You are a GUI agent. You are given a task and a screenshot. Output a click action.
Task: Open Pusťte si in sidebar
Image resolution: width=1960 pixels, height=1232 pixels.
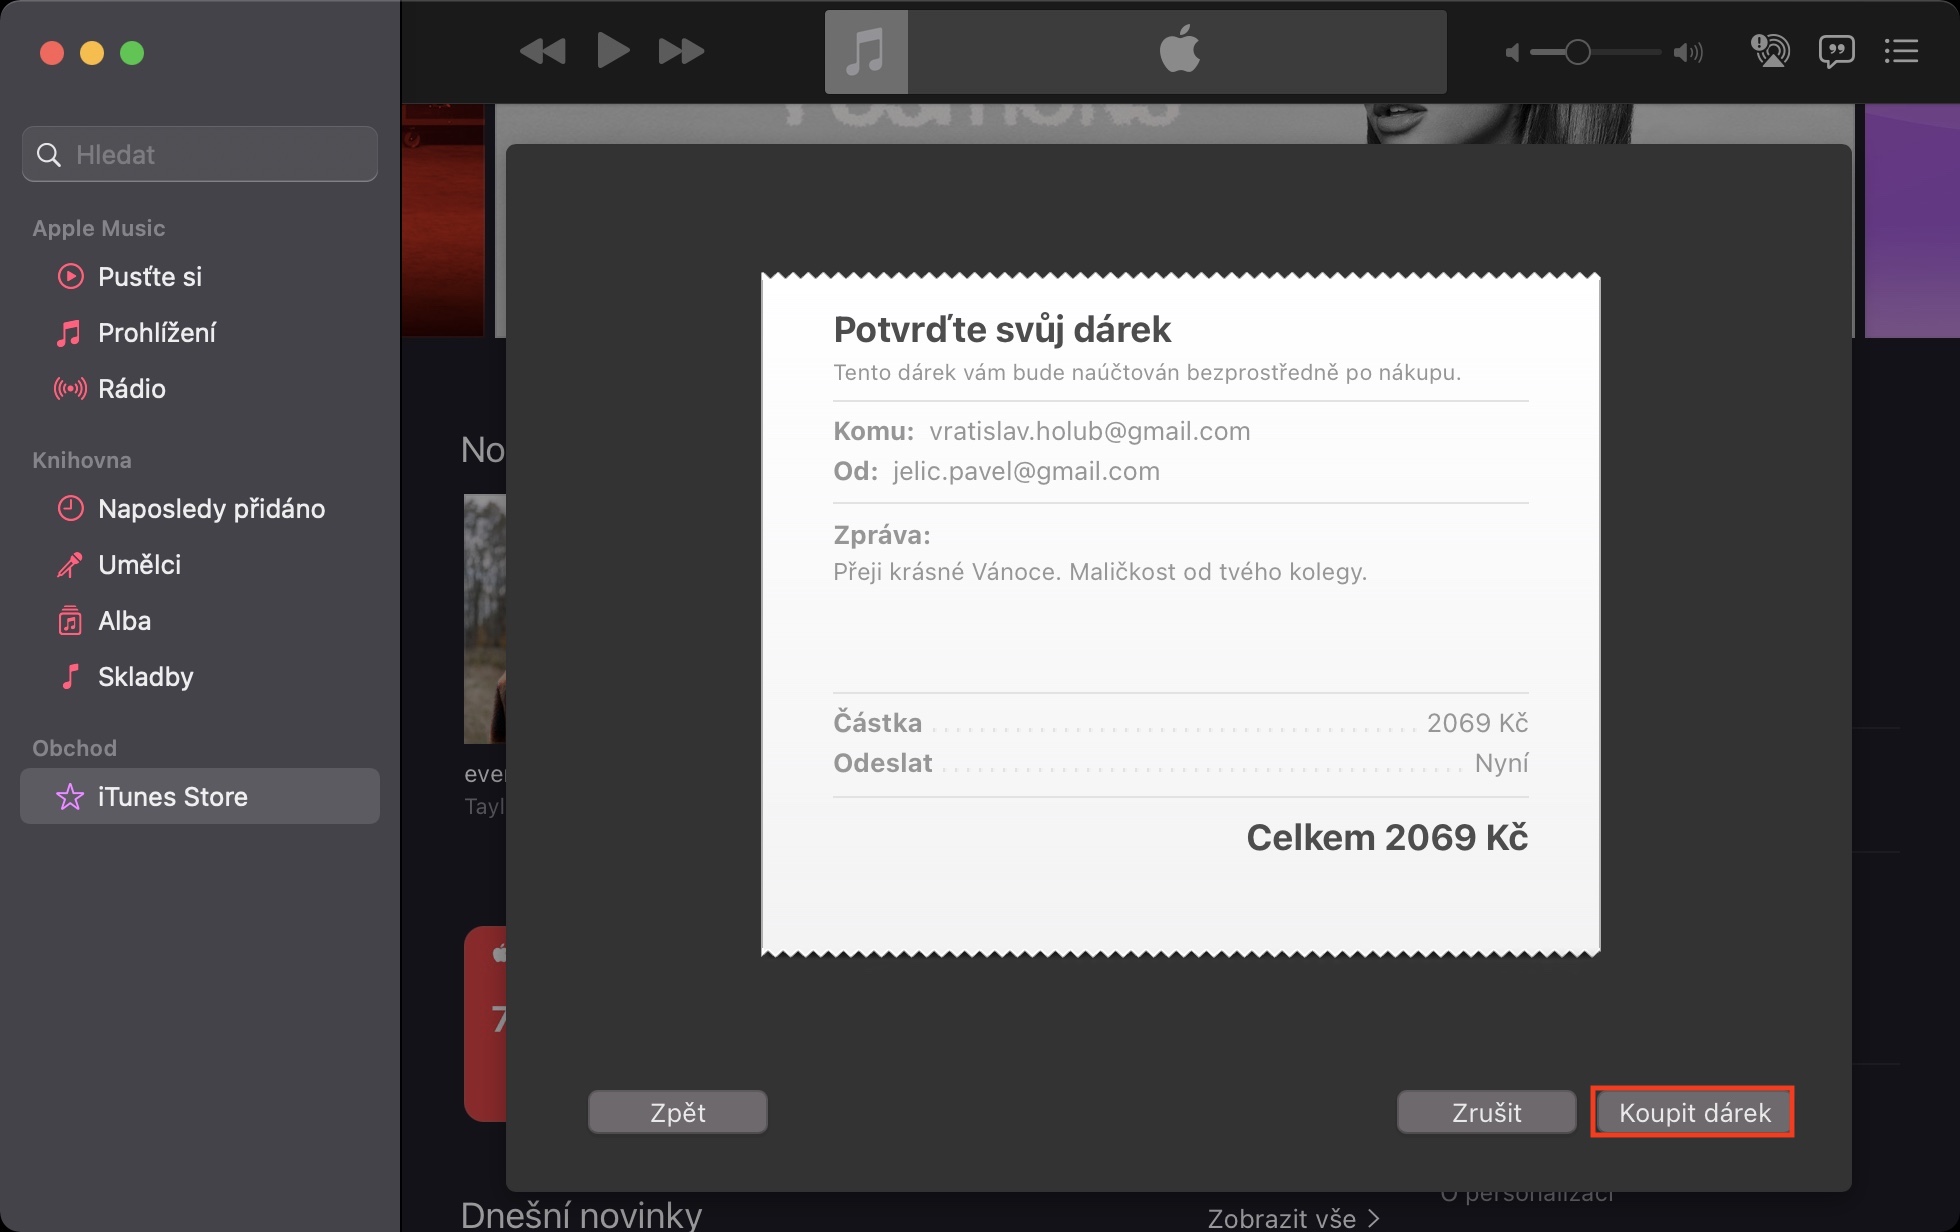coord(150,277)
